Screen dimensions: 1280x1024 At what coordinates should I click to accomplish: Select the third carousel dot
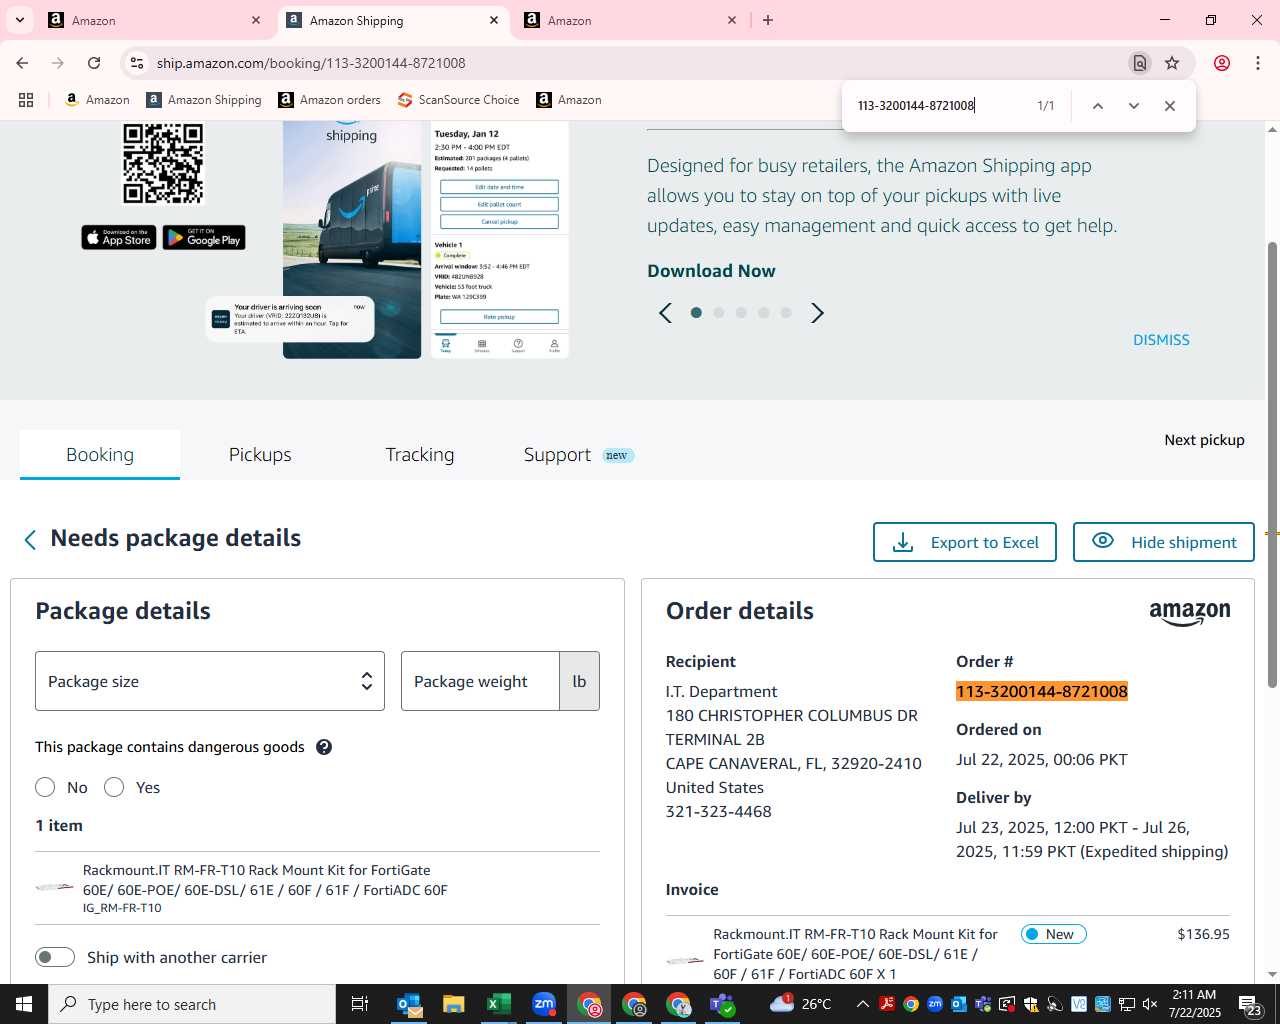pos(741,313)
